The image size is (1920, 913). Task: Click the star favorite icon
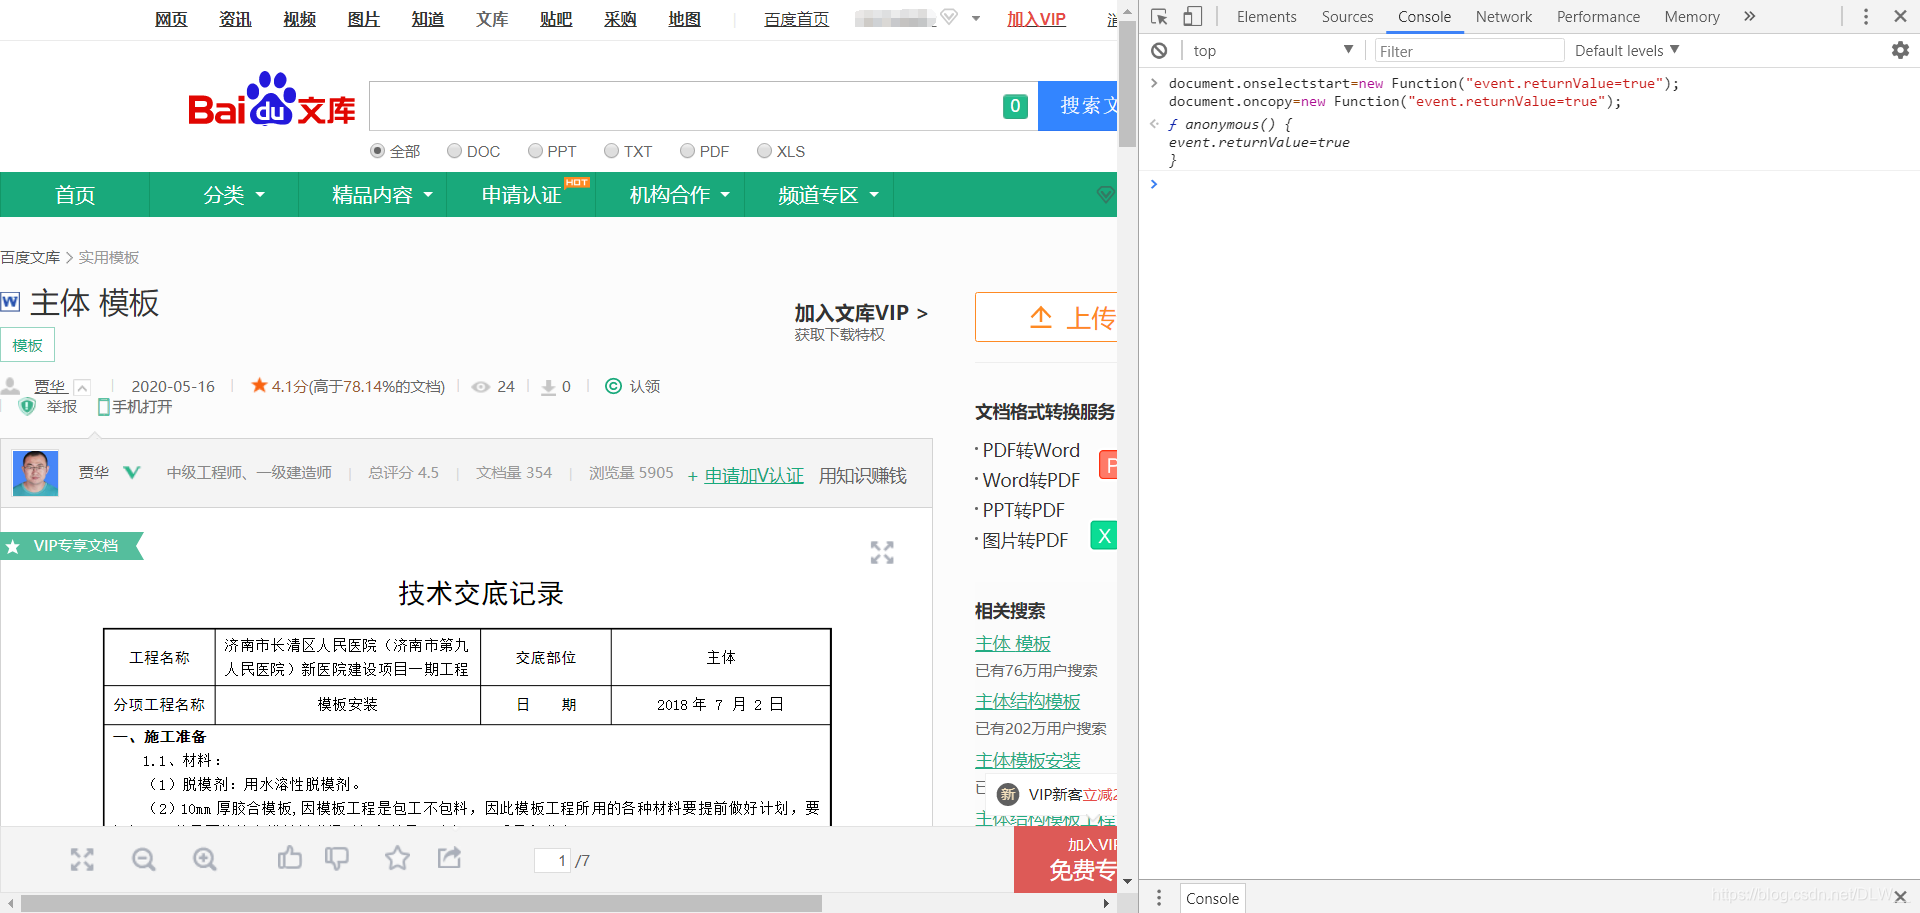398,857
